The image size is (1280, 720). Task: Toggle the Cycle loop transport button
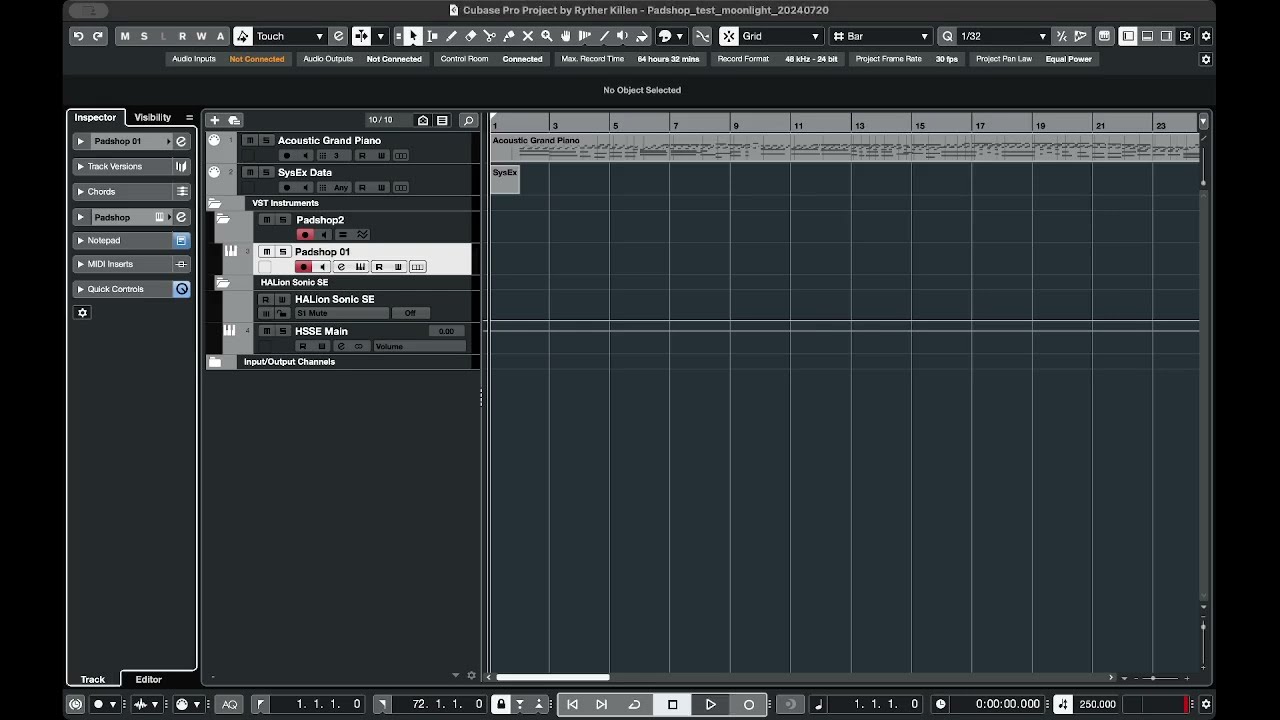(634, 704)
